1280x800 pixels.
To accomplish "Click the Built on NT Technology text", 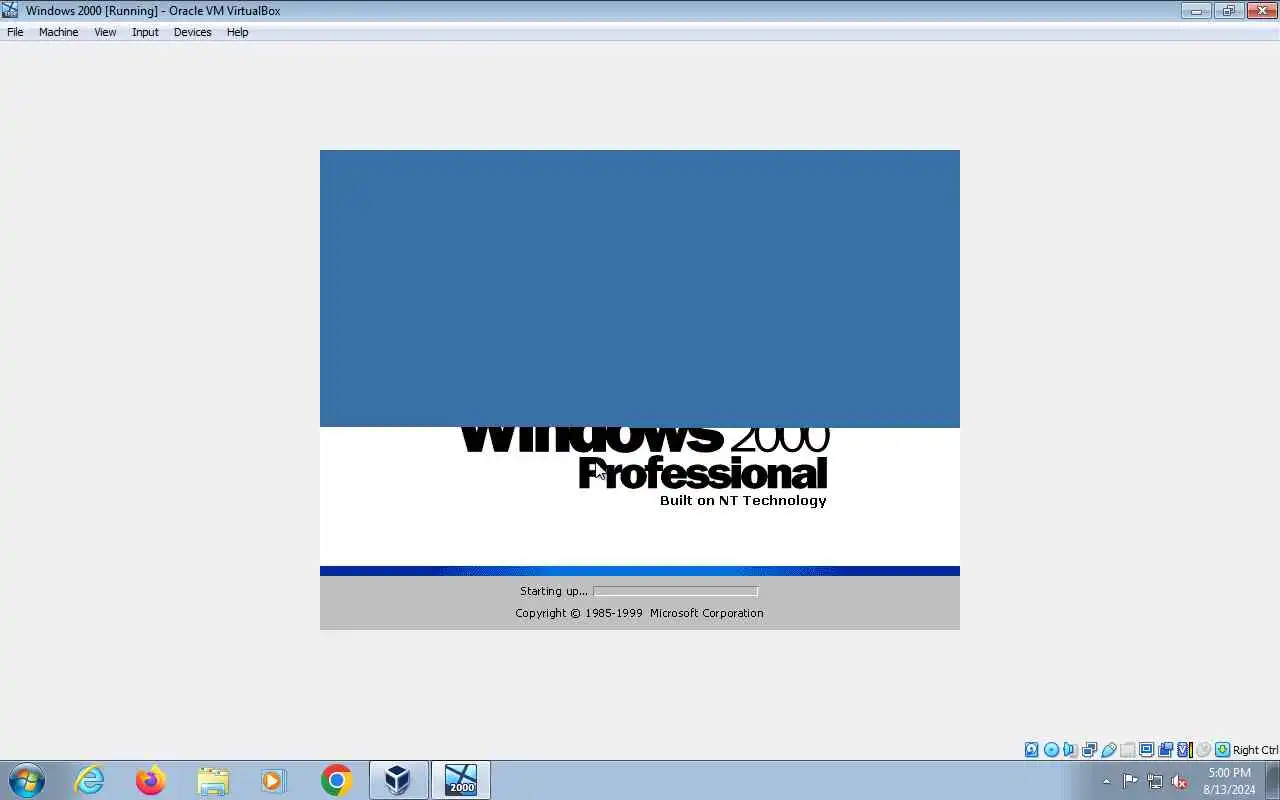I will point(743,500).
